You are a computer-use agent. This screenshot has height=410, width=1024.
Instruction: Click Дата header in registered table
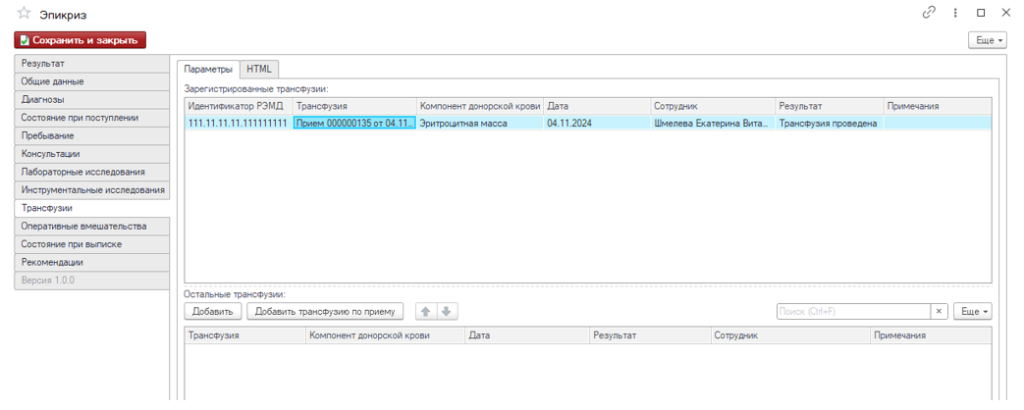(598, 106)
